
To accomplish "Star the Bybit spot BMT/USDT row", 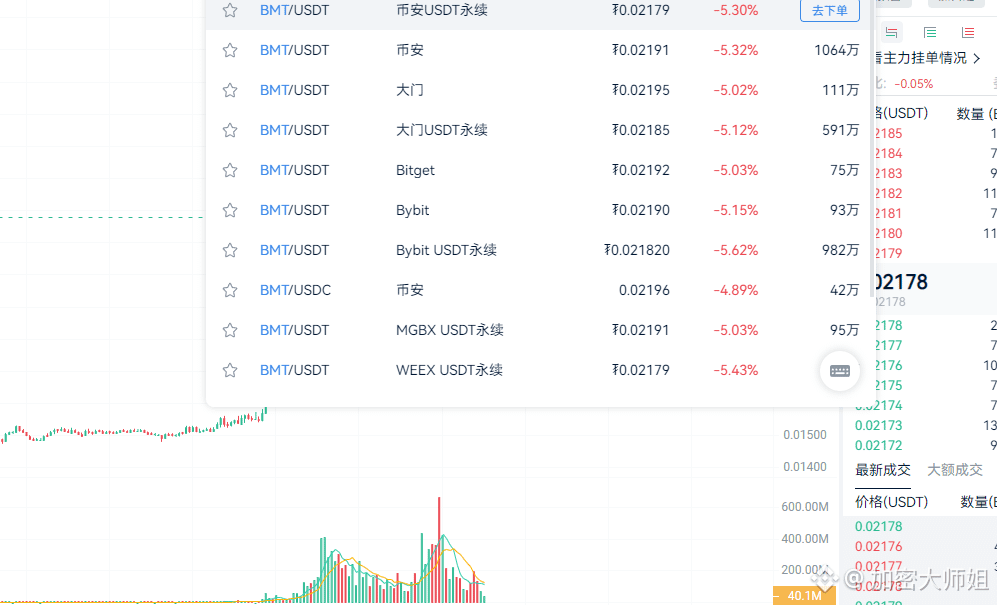I will [x=230, y=211].
